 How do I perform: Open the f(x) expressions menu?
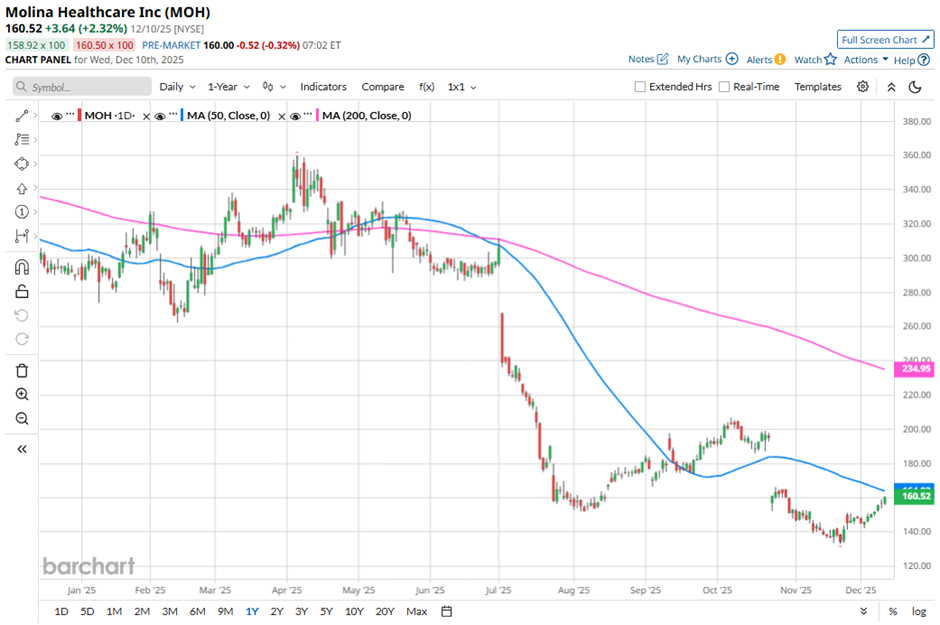pyautogui.click(x=426, y=87)
